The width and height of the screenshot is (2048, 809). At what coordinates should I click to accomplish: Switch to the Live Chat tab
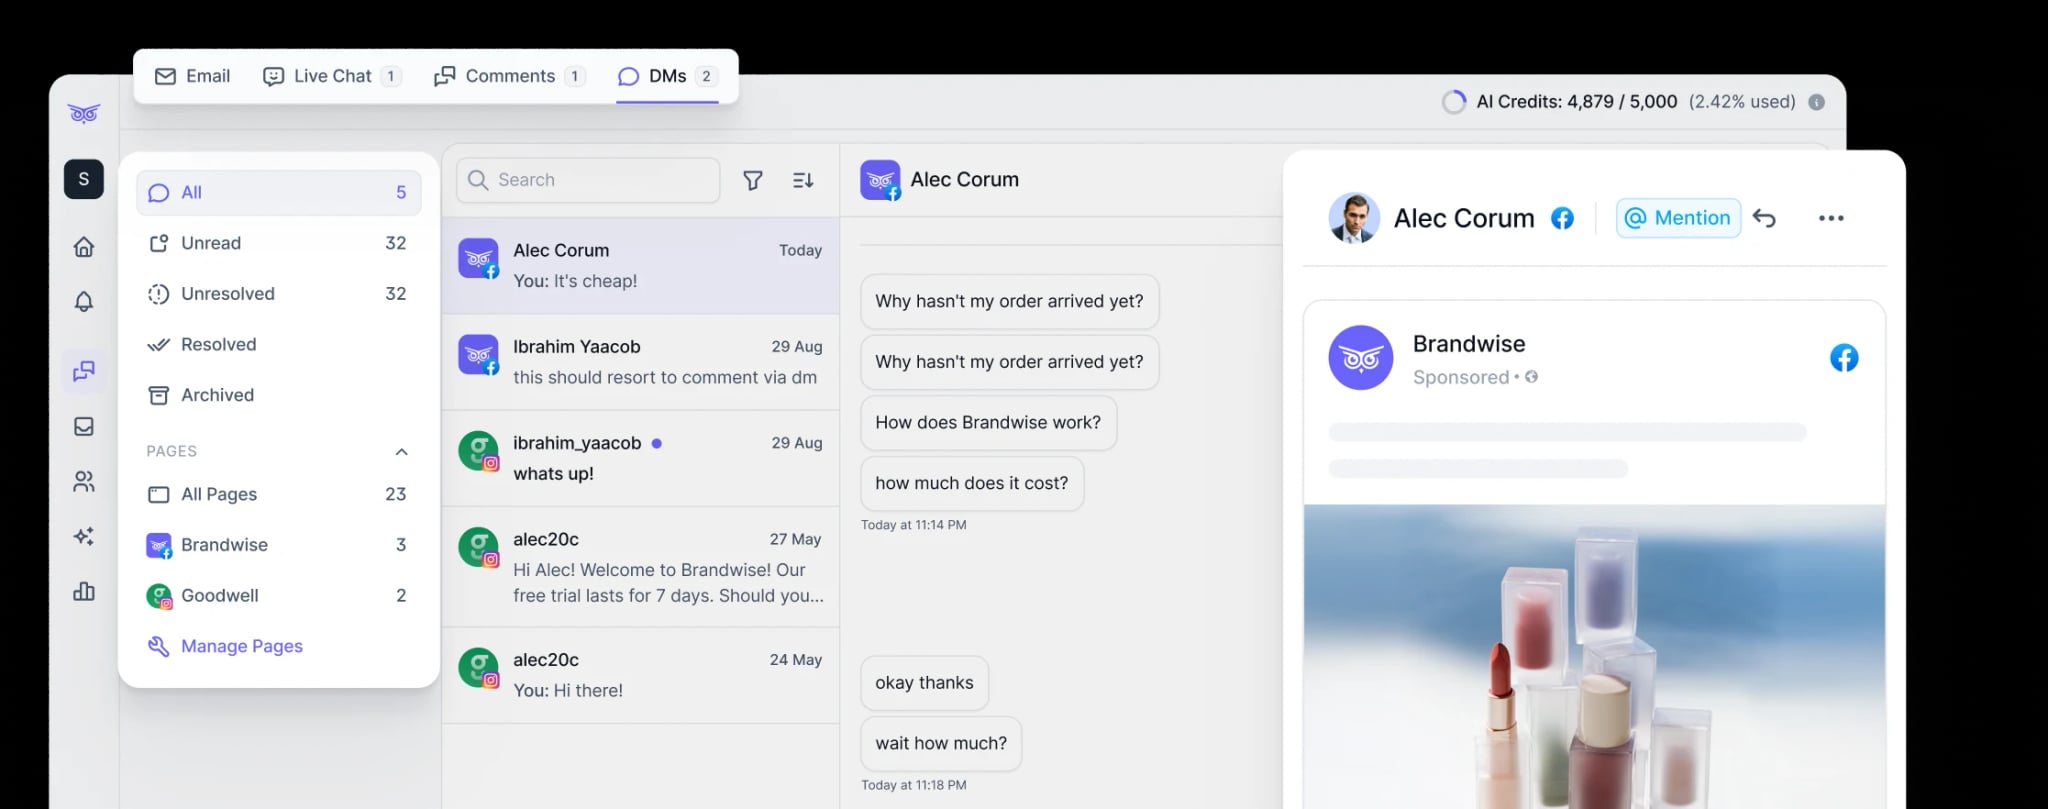[332, 76]
